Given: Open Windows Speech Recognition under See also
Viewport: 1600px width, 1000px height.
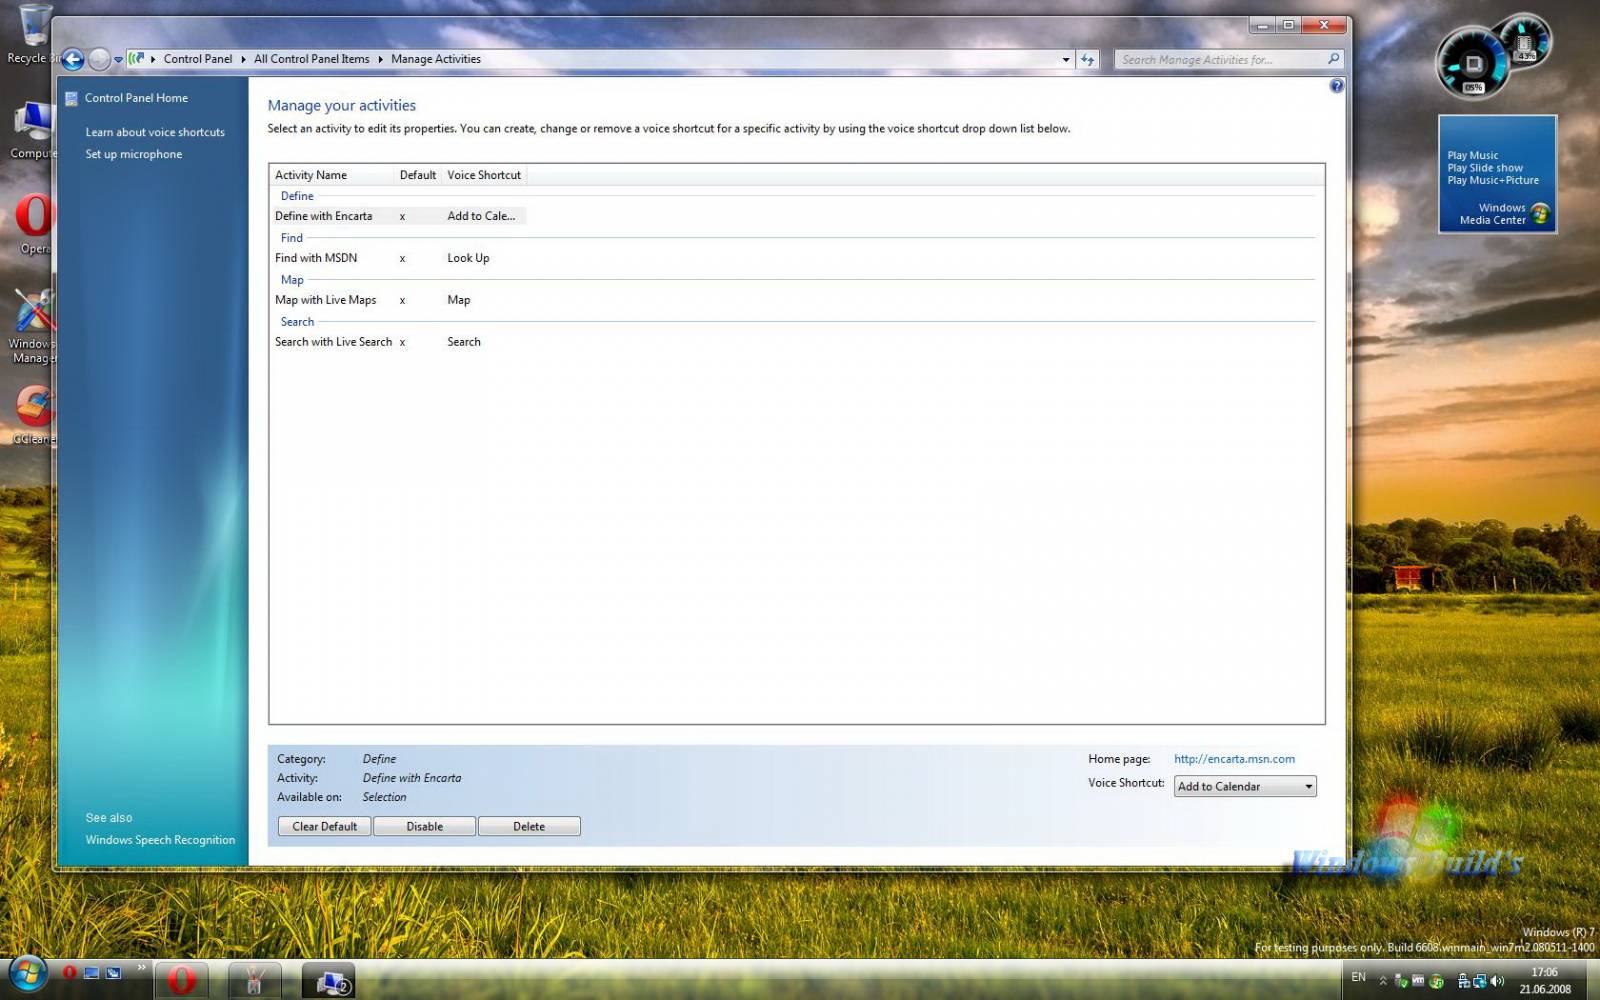Looking at the screenshot, I should [x=160, y=840].
